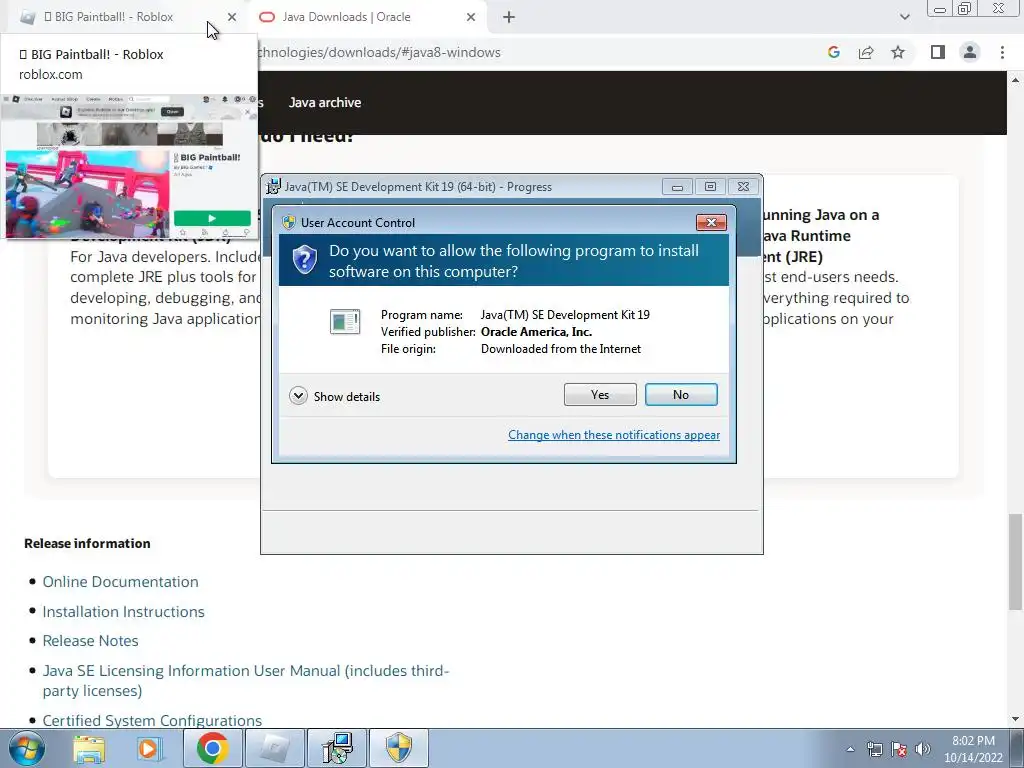Image resolution: width=1024 pixels, height=768 pixels.
Task: Close the User Account Control dialog
Action: pyautogui.click(x=711, y=223)
